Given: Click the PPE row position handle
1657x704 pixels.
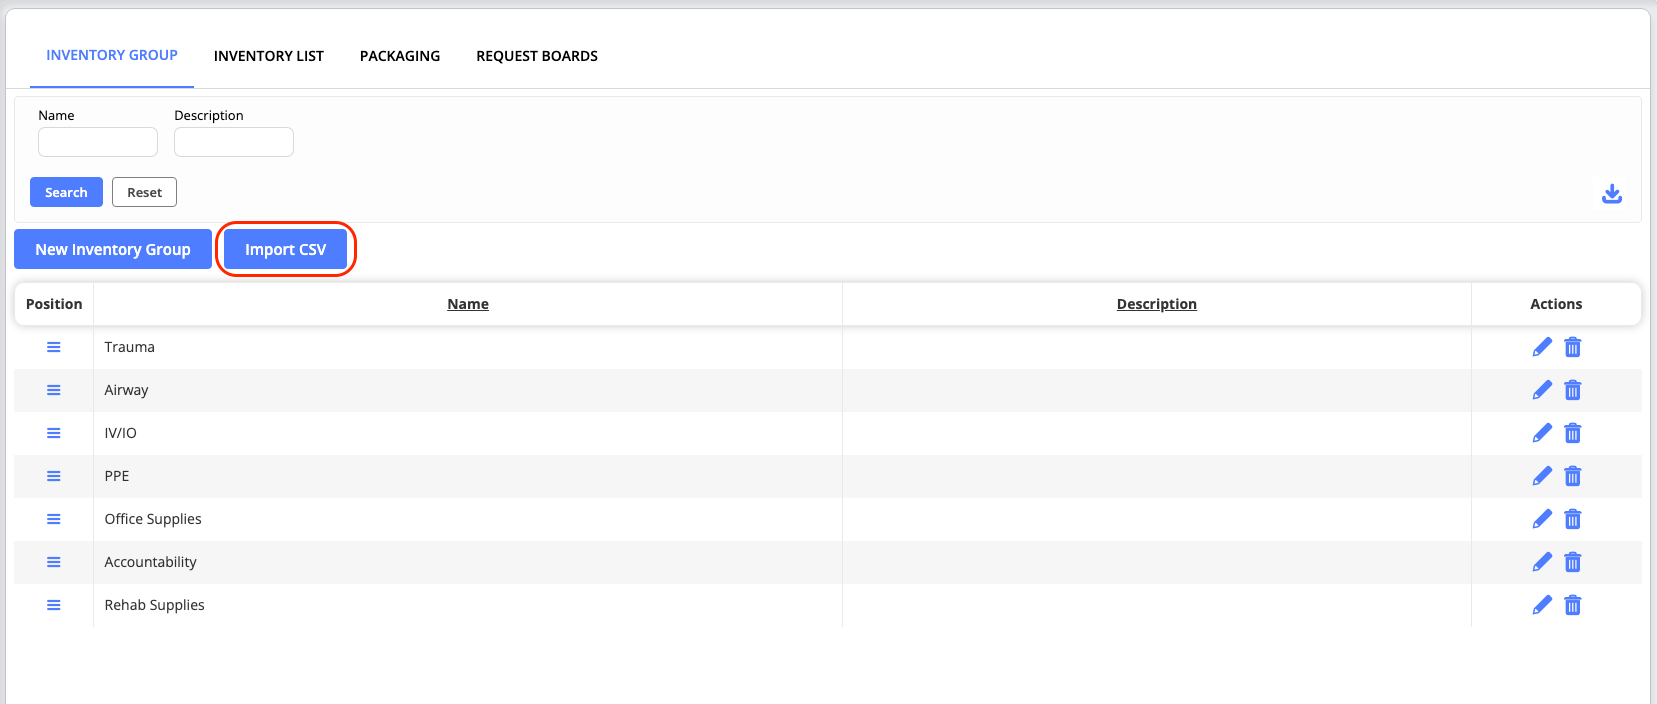Looking at the screenshot, I should click(x=54, y=476).
